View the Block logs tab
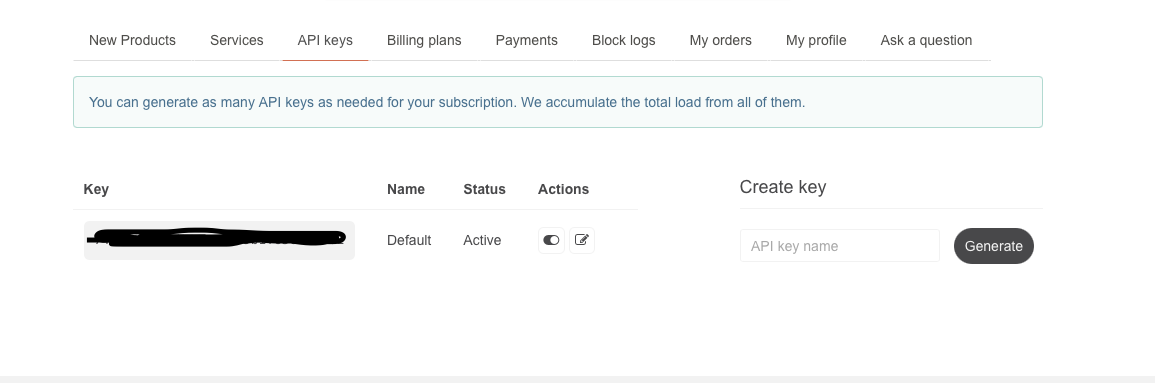This screenshot has width=1155, height=383. pos(624,41)
